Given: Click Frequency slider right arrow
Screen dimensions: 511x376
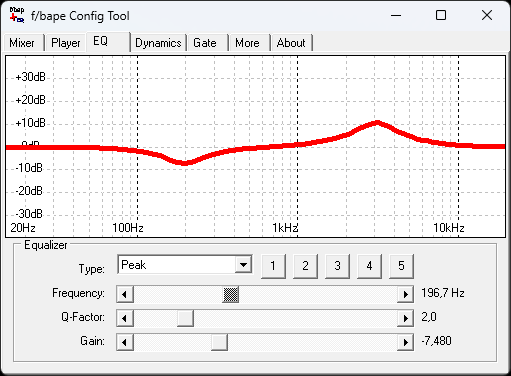Looking at the screenshot, I should [405, 294].
